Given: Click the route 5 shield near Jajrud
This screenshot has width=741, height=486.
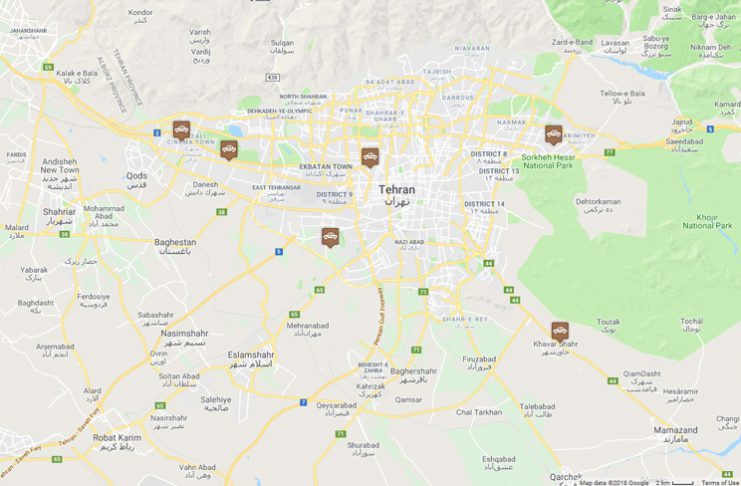Looking at the screenshot, I should (x=710, y=129).
